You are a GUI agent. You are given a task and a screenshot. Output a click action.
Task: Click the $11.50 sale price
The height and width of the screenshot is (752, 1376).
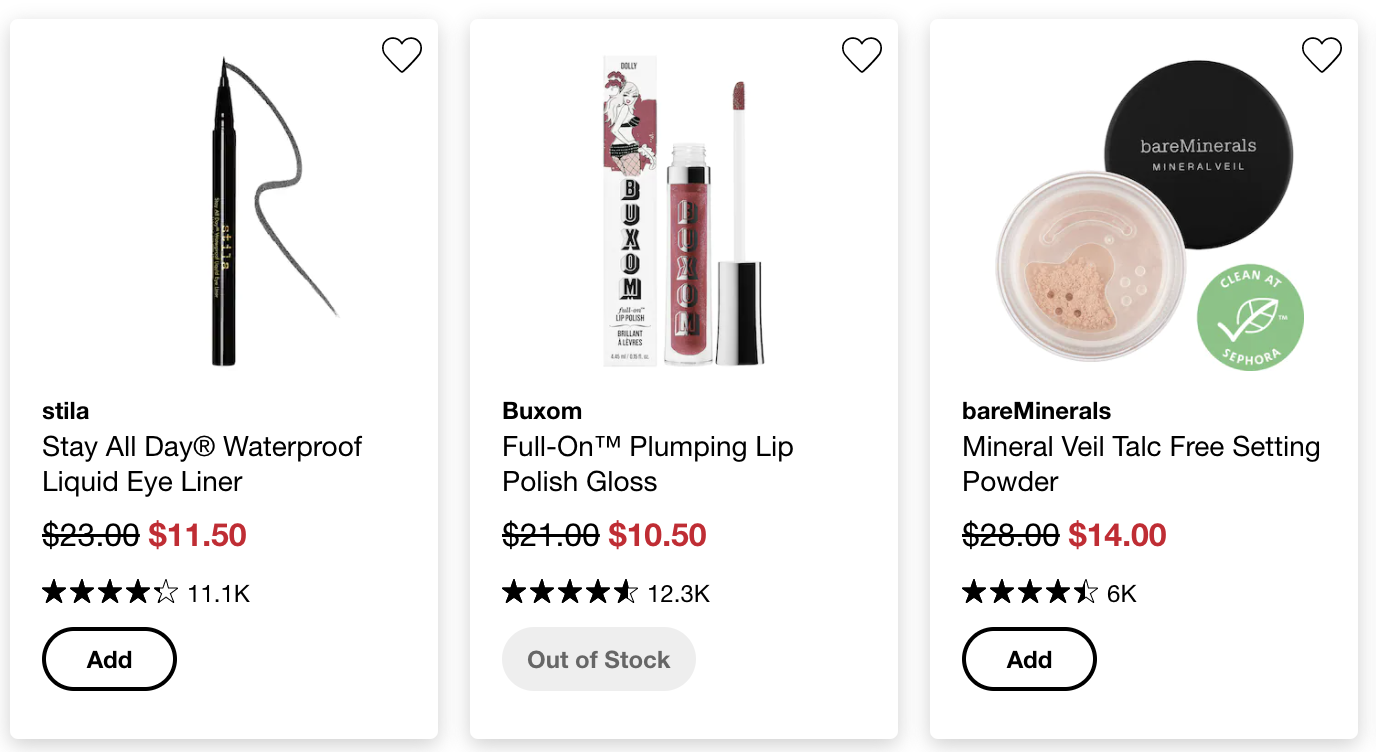pyautogui.click(x=197, y=536)
